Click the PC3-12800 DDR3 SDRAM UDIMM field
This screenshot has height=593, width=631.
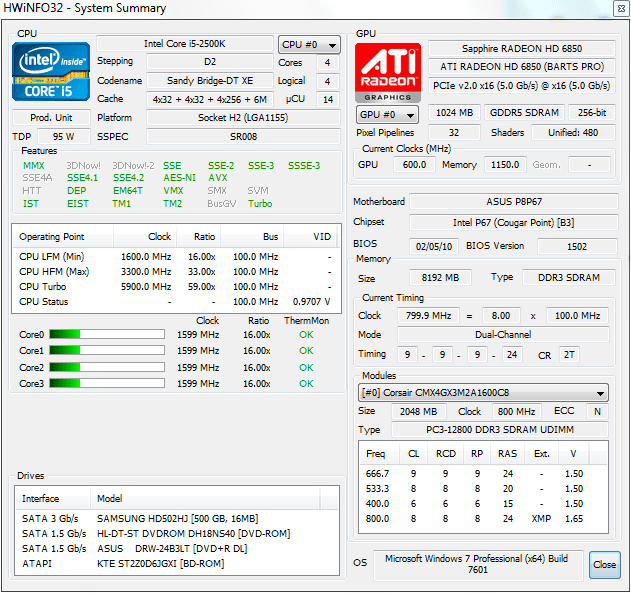(x=499, y=430)
